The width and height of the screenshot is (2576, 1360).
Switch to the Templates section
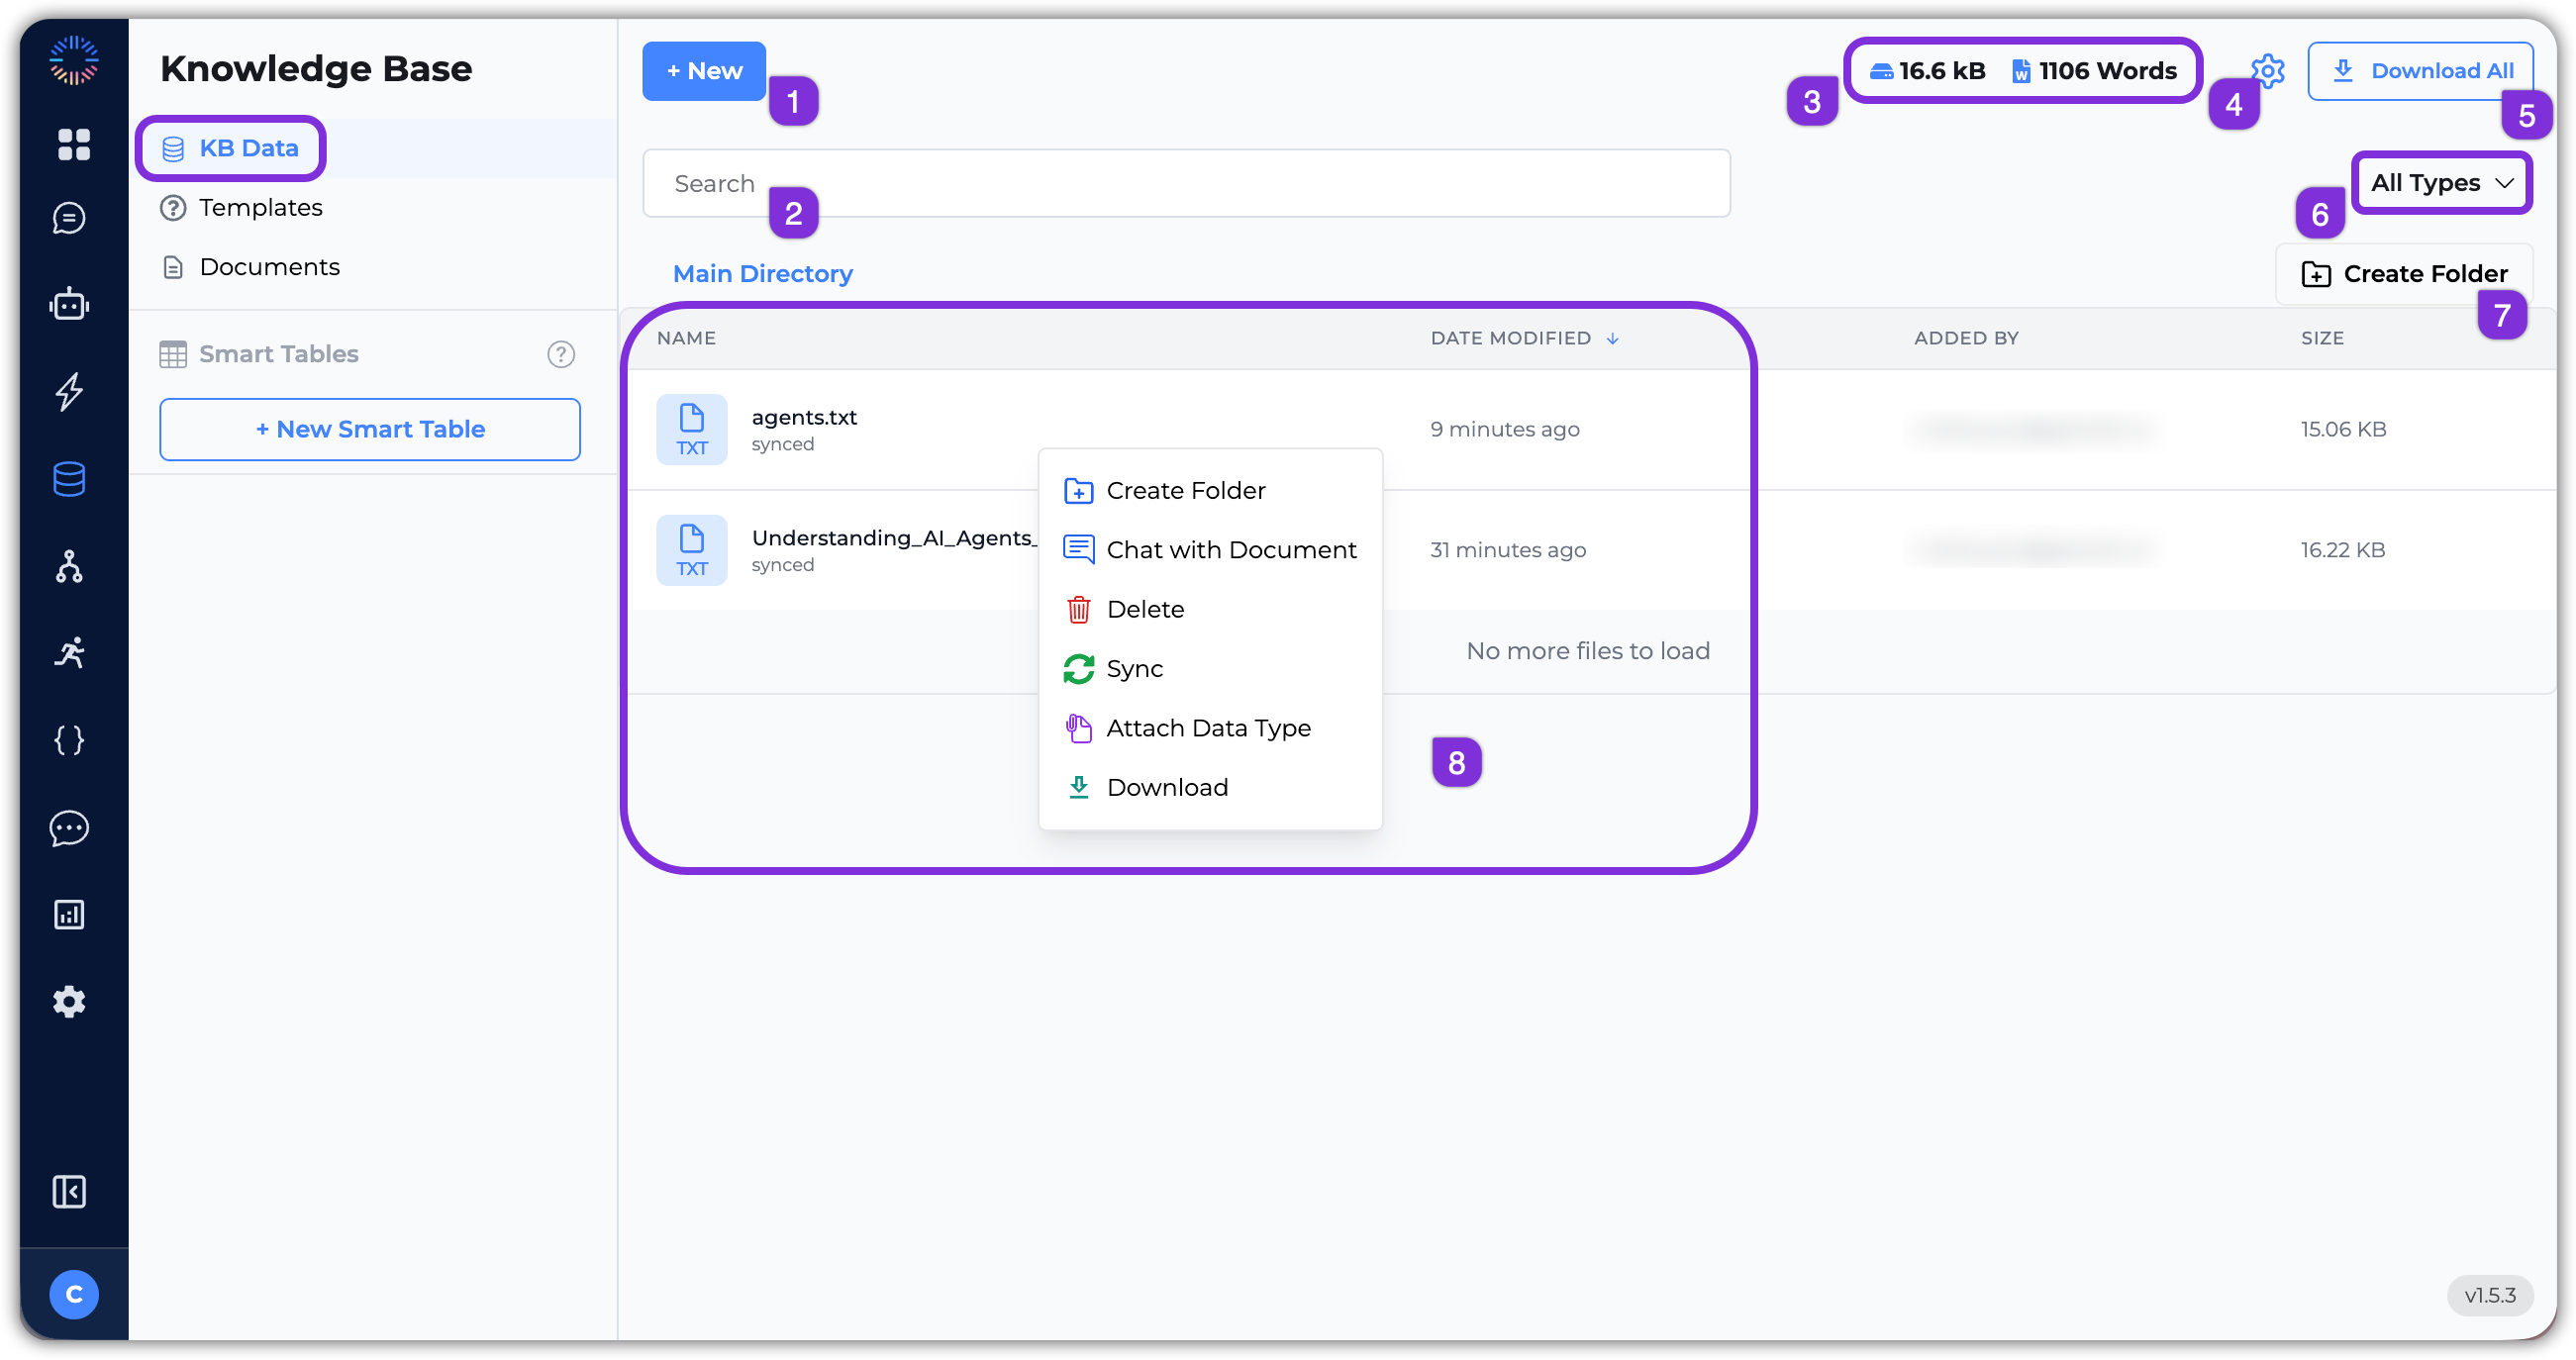pos(260,208)
